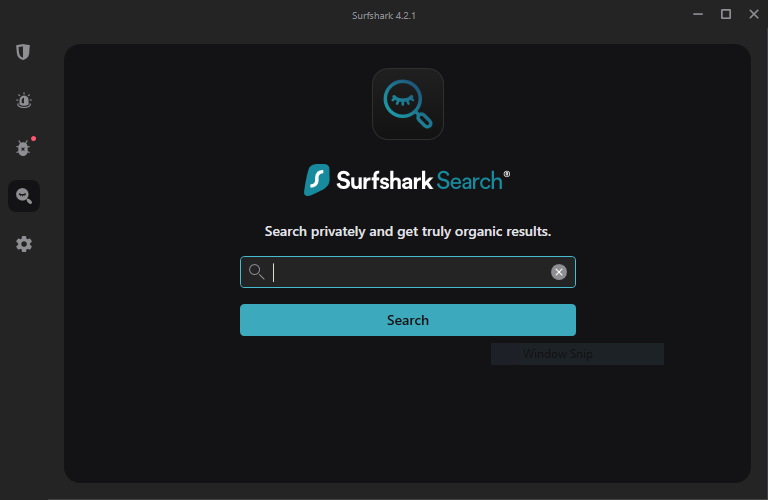Clear the search field with the X icon
Image resolution: width=768 pixels, height=500 pixels.
coord(559,272)
